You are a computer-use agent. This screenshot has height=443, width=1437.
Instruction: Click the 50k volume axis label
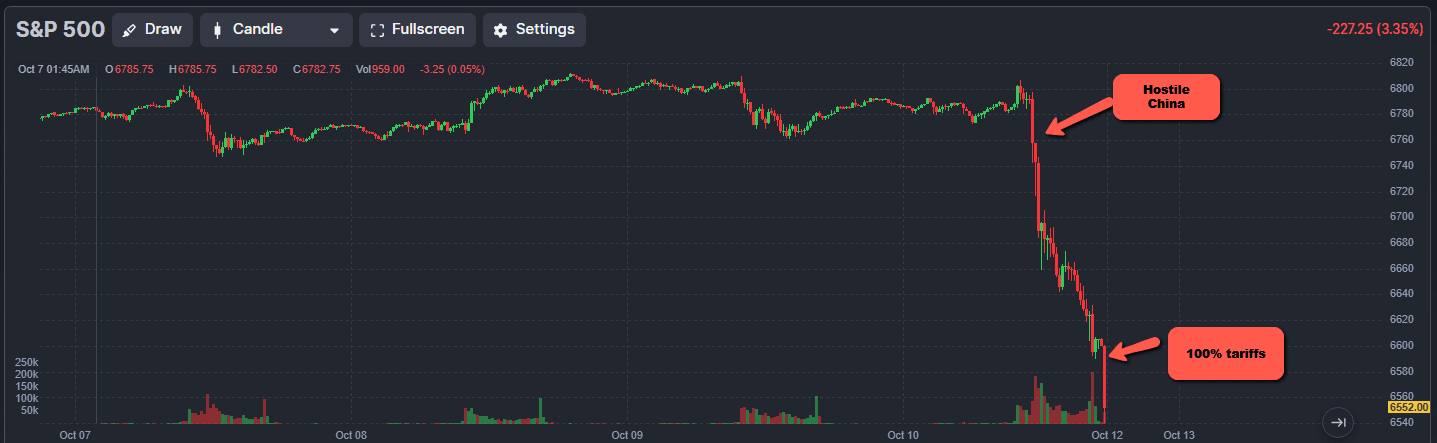29,410
